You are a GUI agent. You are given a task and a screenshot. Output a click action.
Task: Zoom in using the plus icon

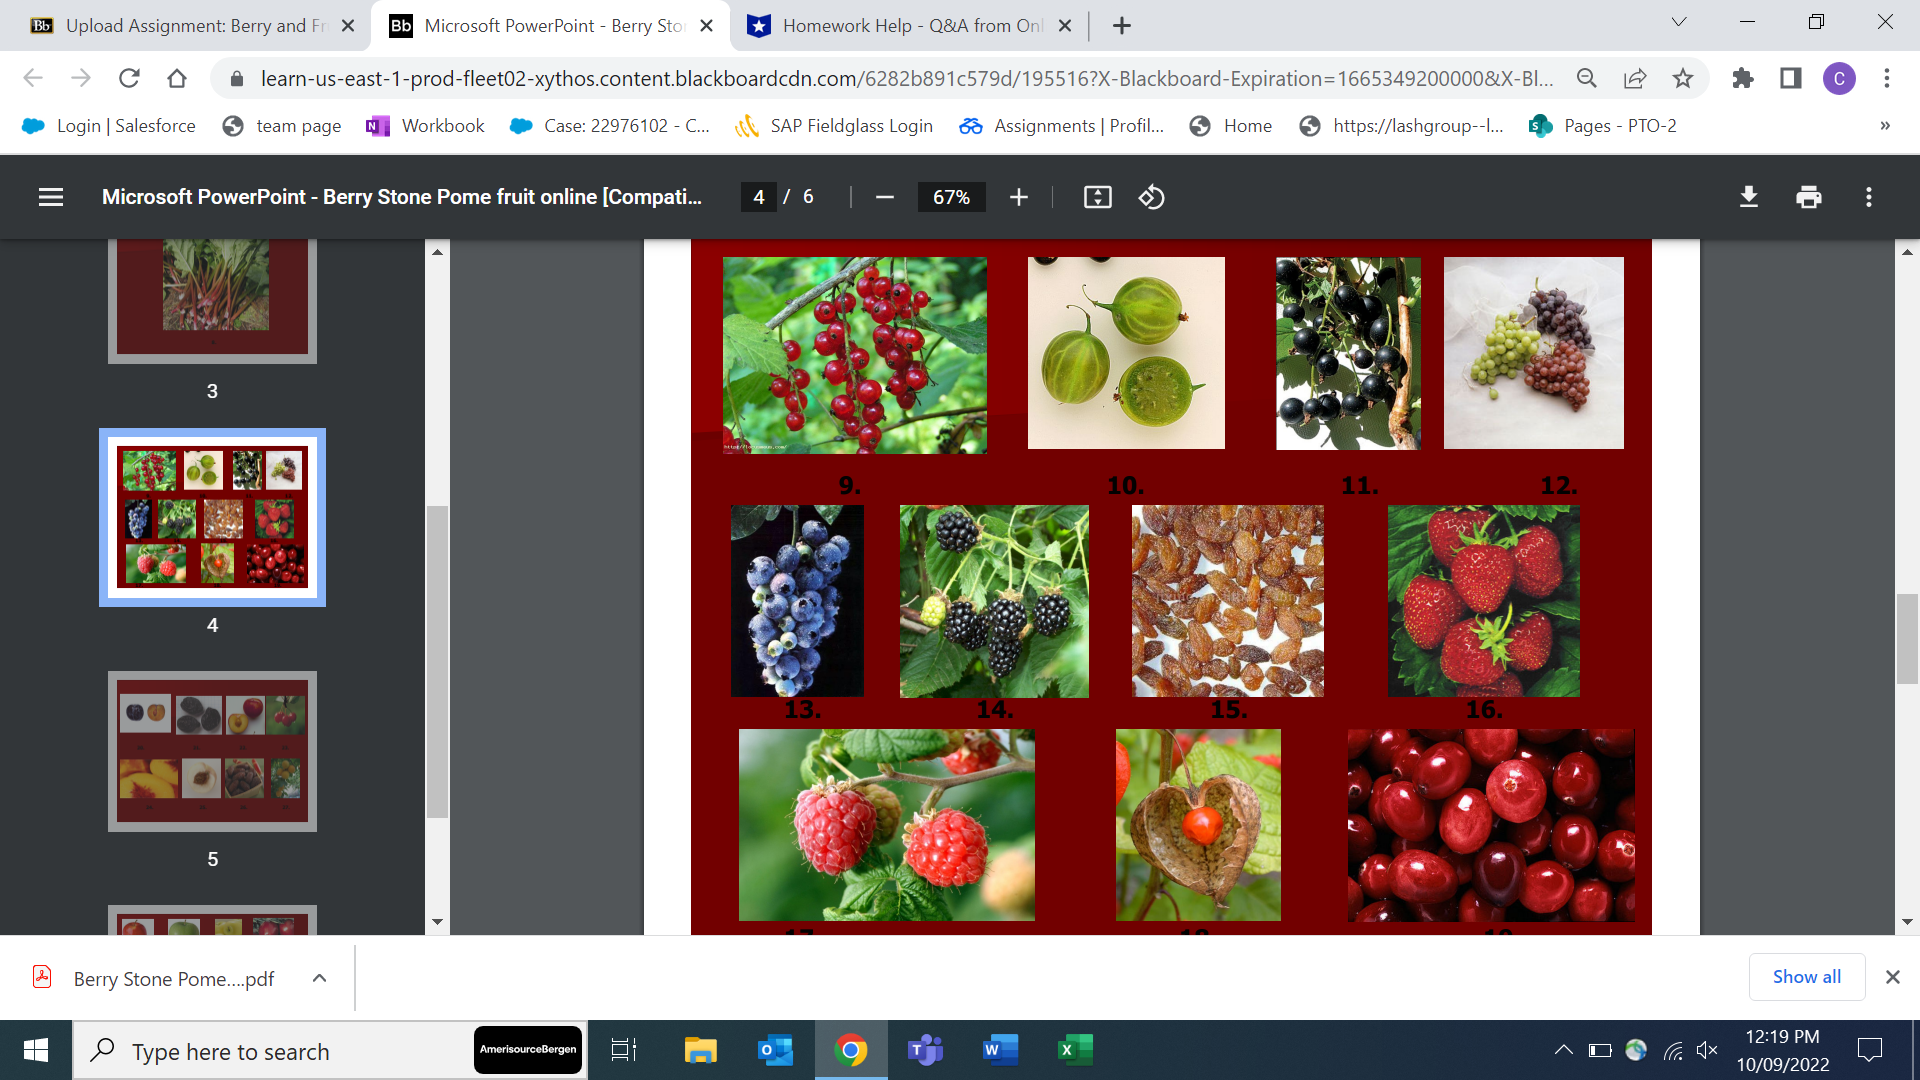(1018, 197)
